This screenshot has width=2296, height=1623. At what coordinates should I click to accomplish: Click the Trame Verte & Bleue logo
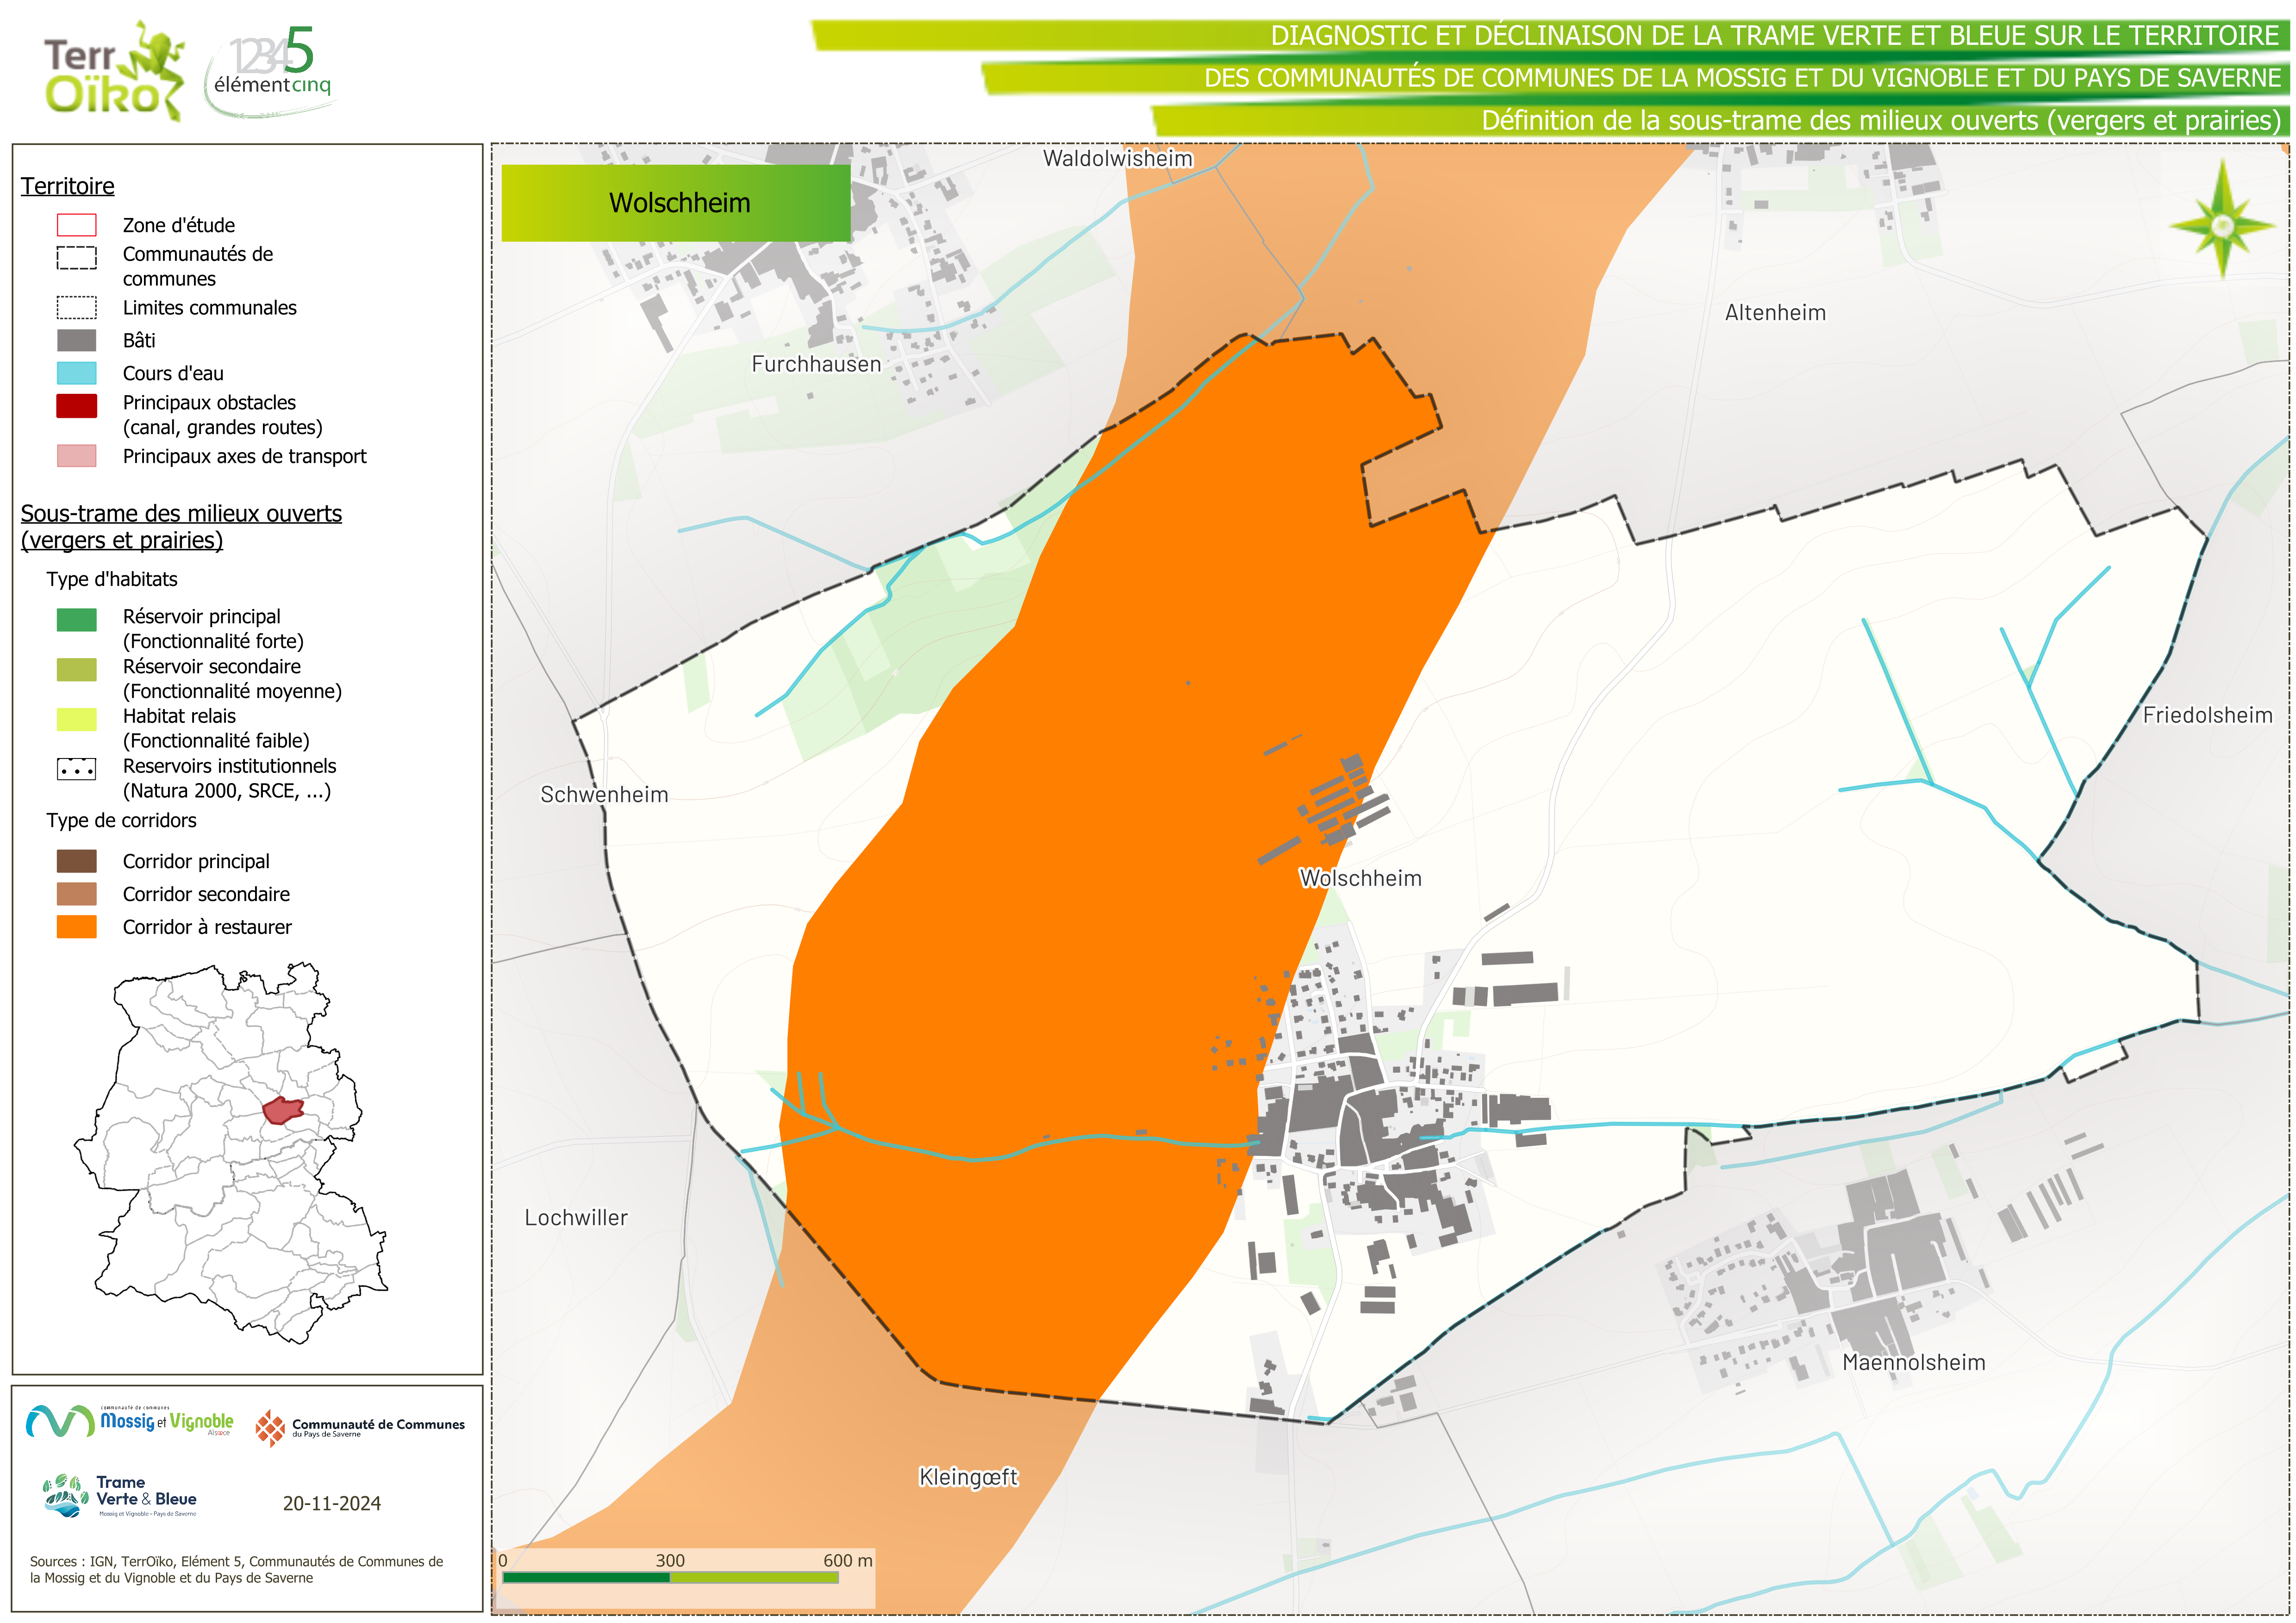coord(120,1496)
